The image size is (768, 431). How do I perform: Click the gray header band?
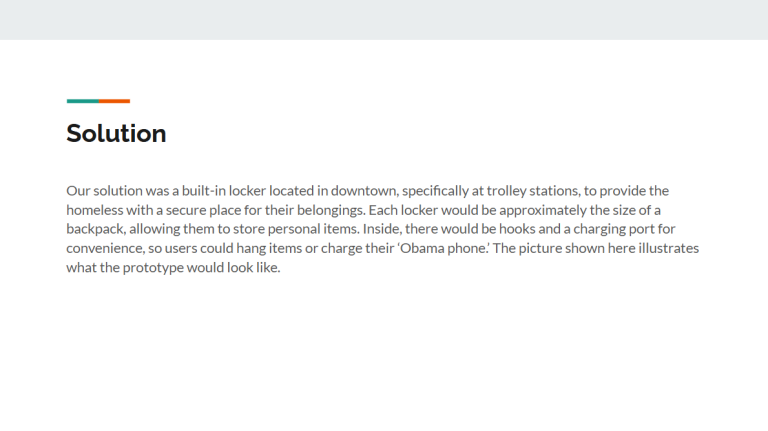click(x=384, y=20)
